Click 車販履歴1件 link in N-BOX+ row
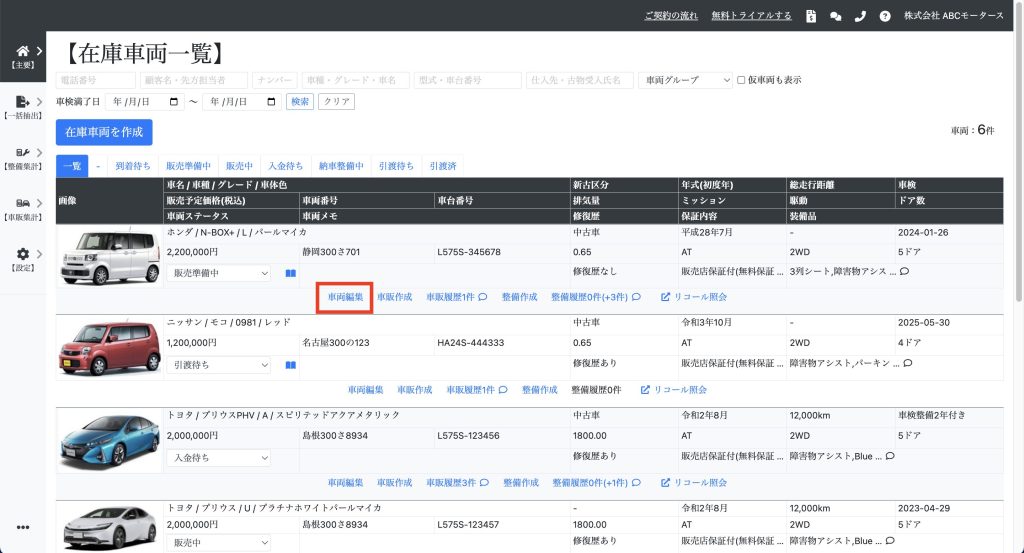The width and height of the screenshot is (1024, 553). (451, 297)
